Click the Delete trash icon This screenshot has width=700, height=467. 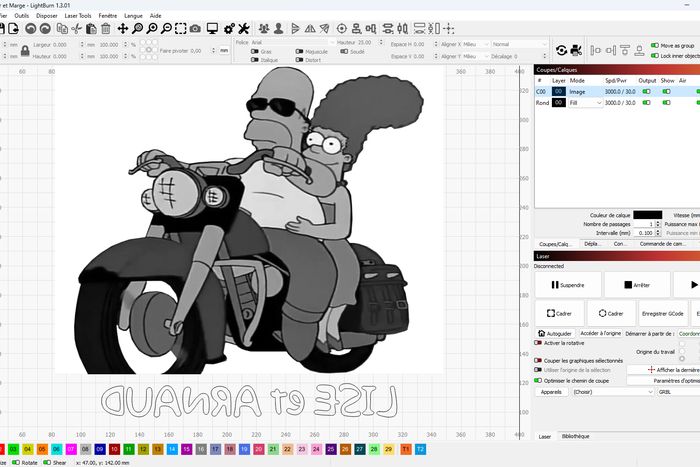pos(106,29)
